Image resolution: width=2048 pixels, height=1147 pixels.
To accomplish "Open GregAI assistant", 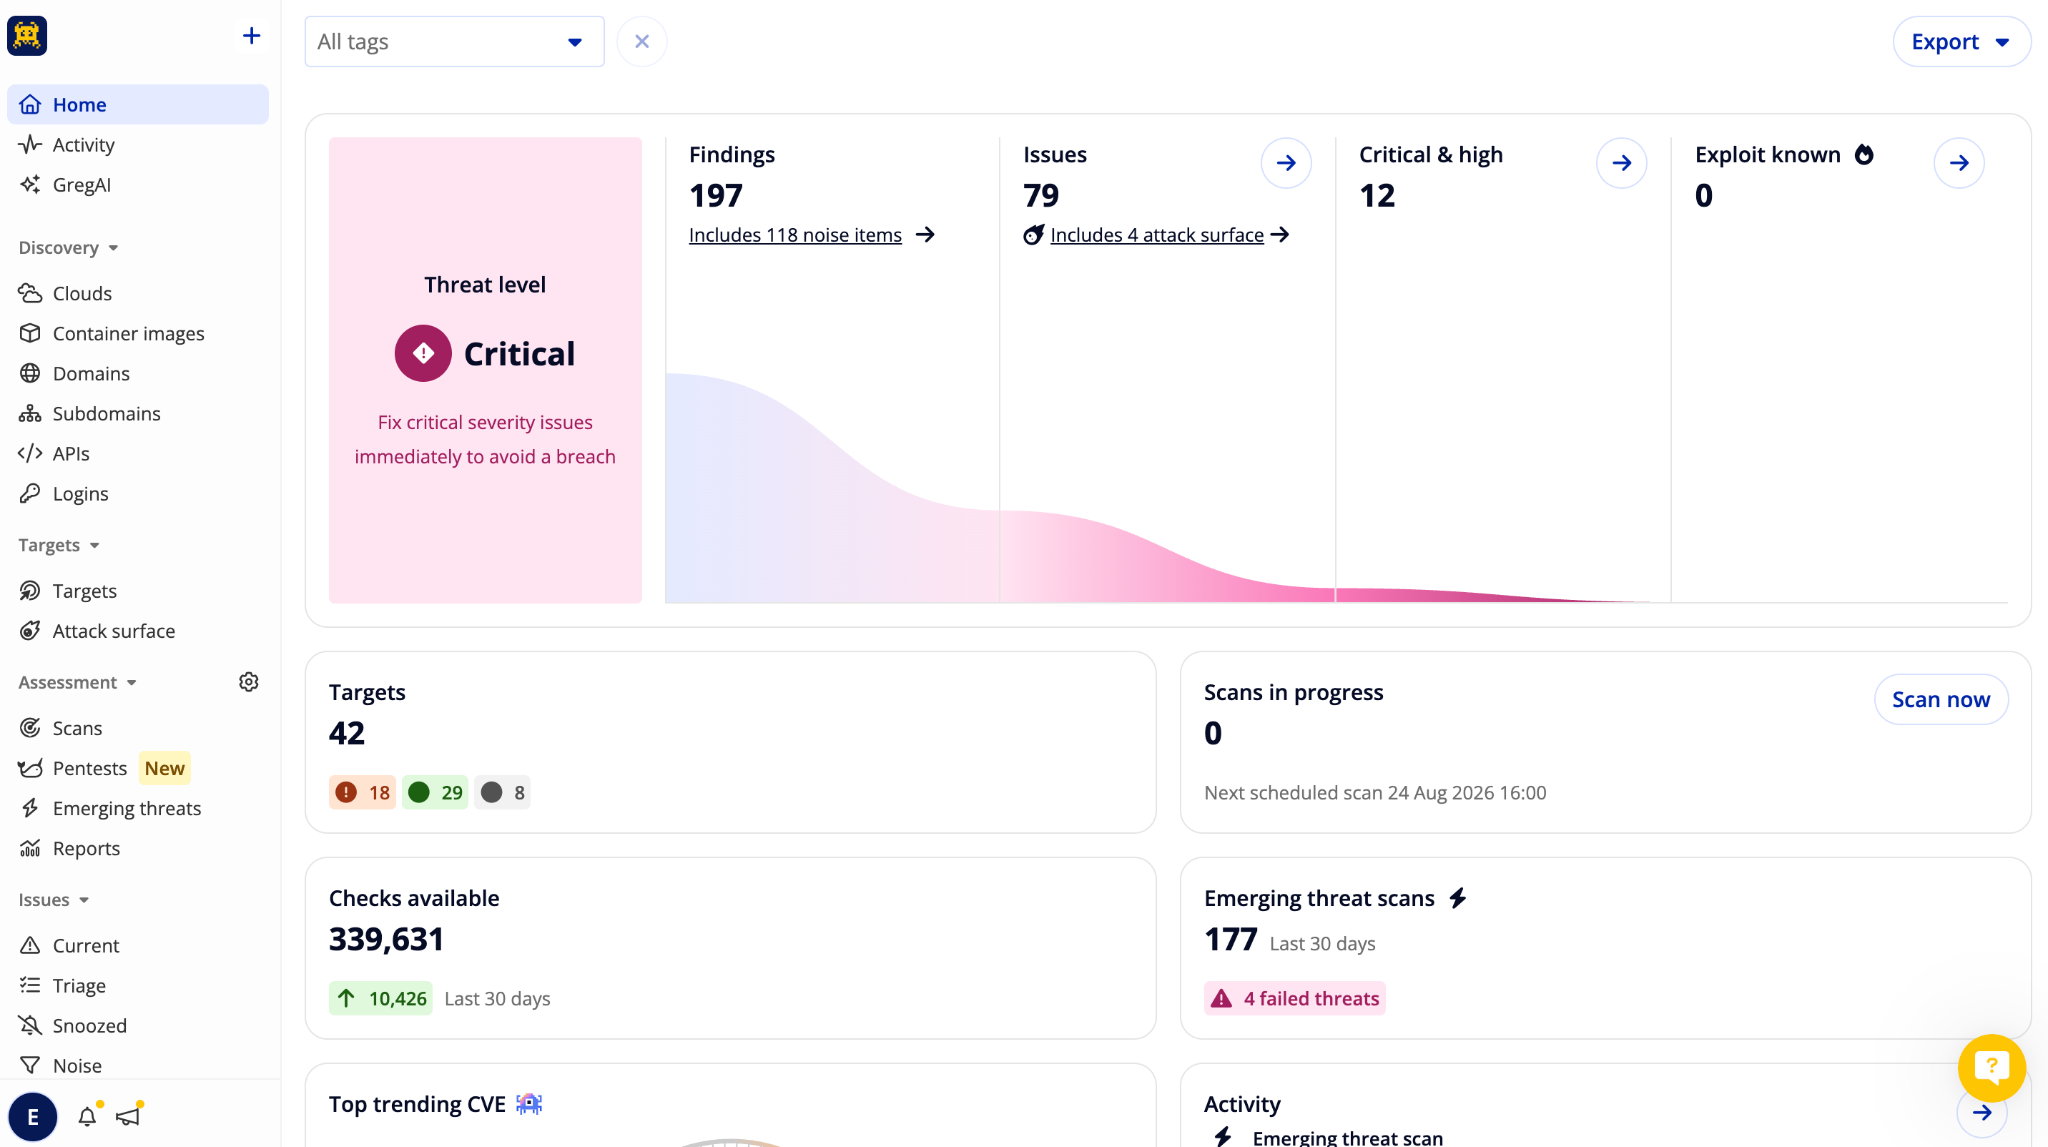I will pyautogui.click(x=81, y=185).
